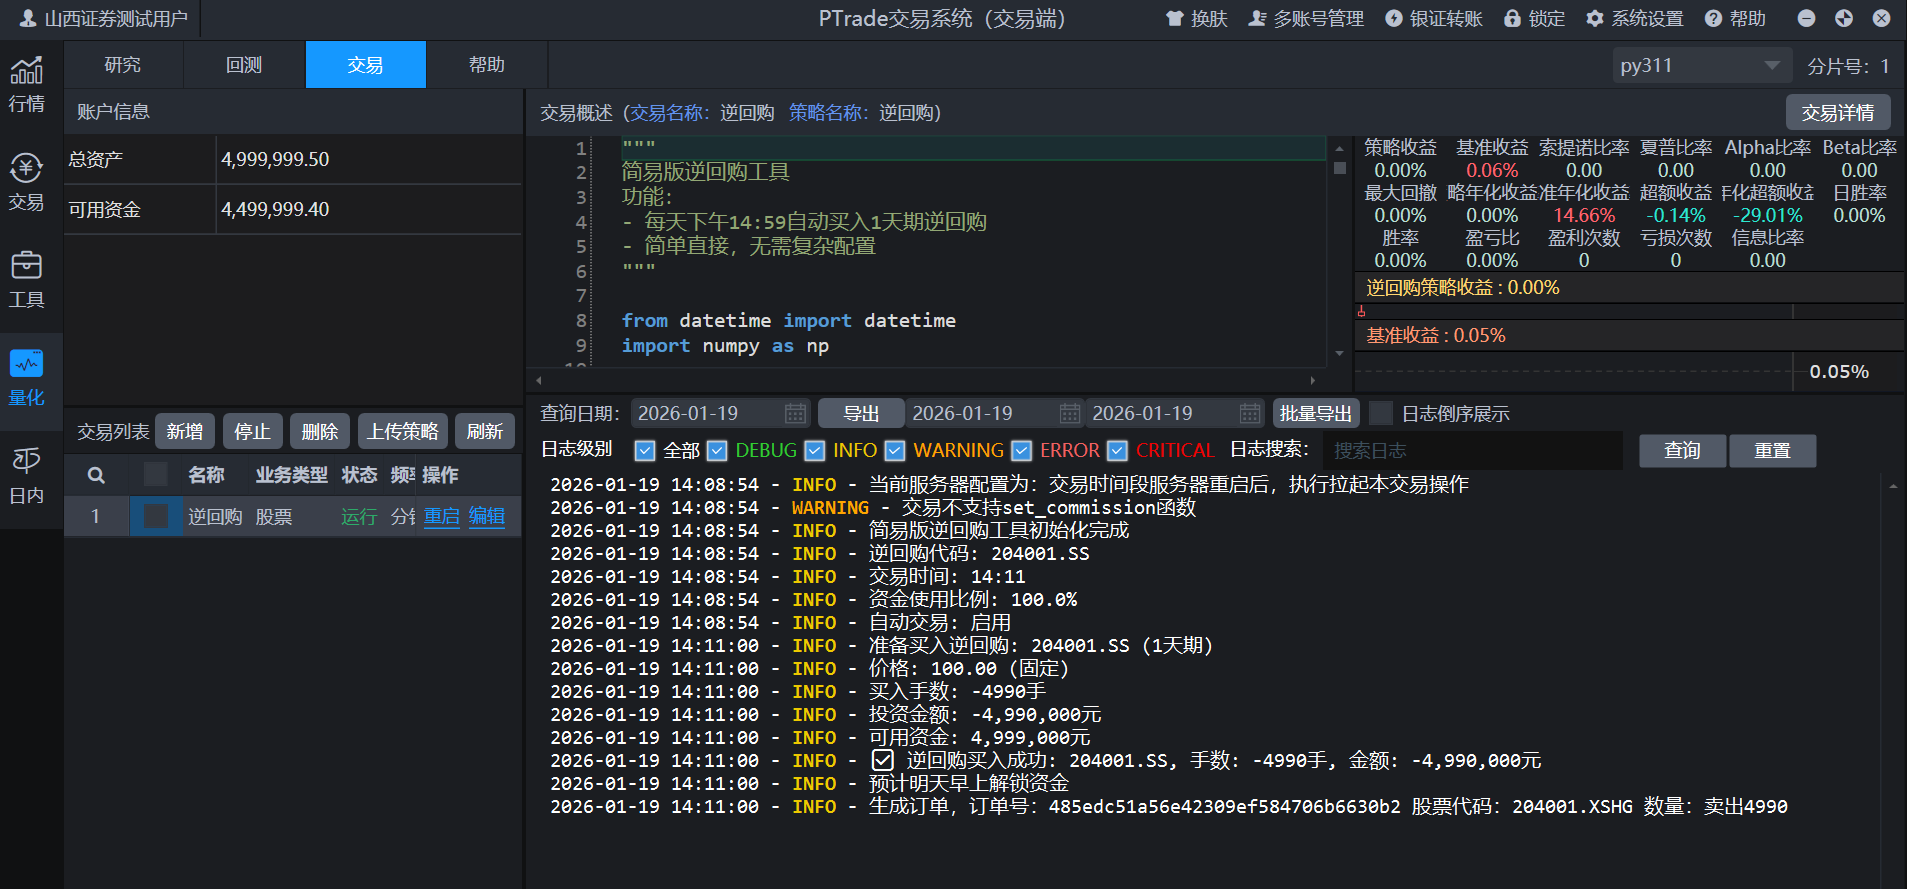Switch to the 研究 tab
This screenshot has height=889, width=1907.
(123, 65)
